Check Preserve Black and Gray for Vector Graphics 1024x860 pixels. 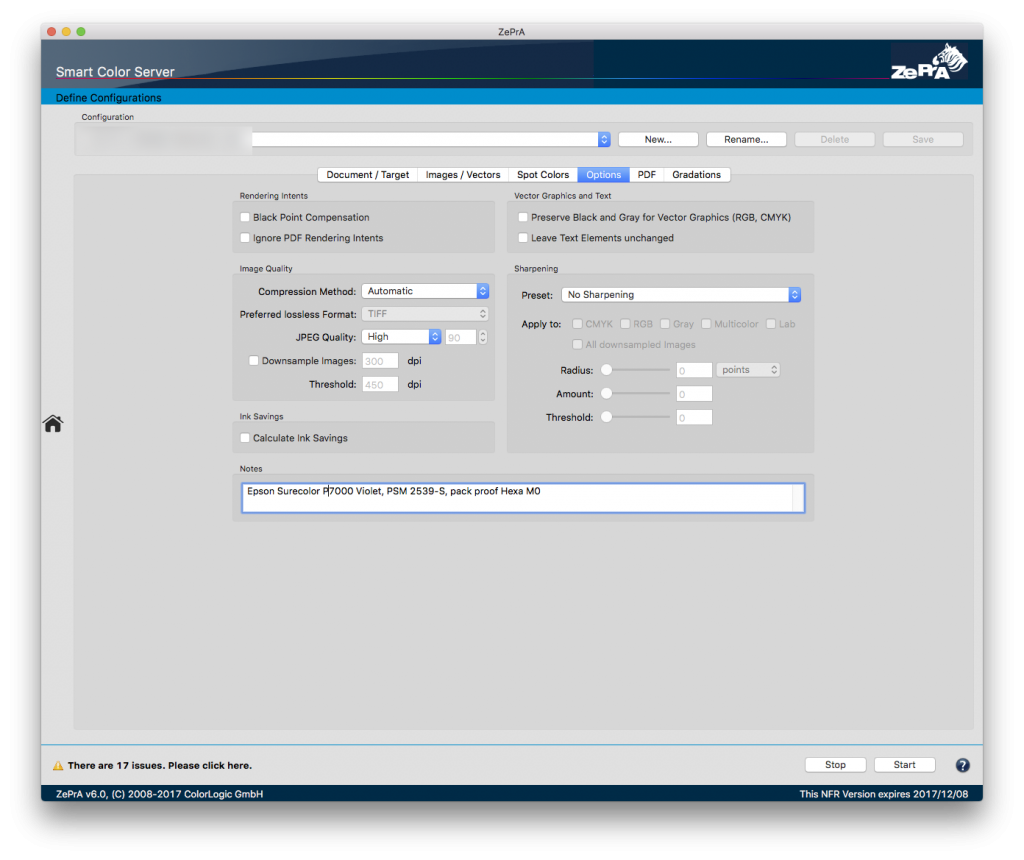pyautogui.click(x=523, y=217)
